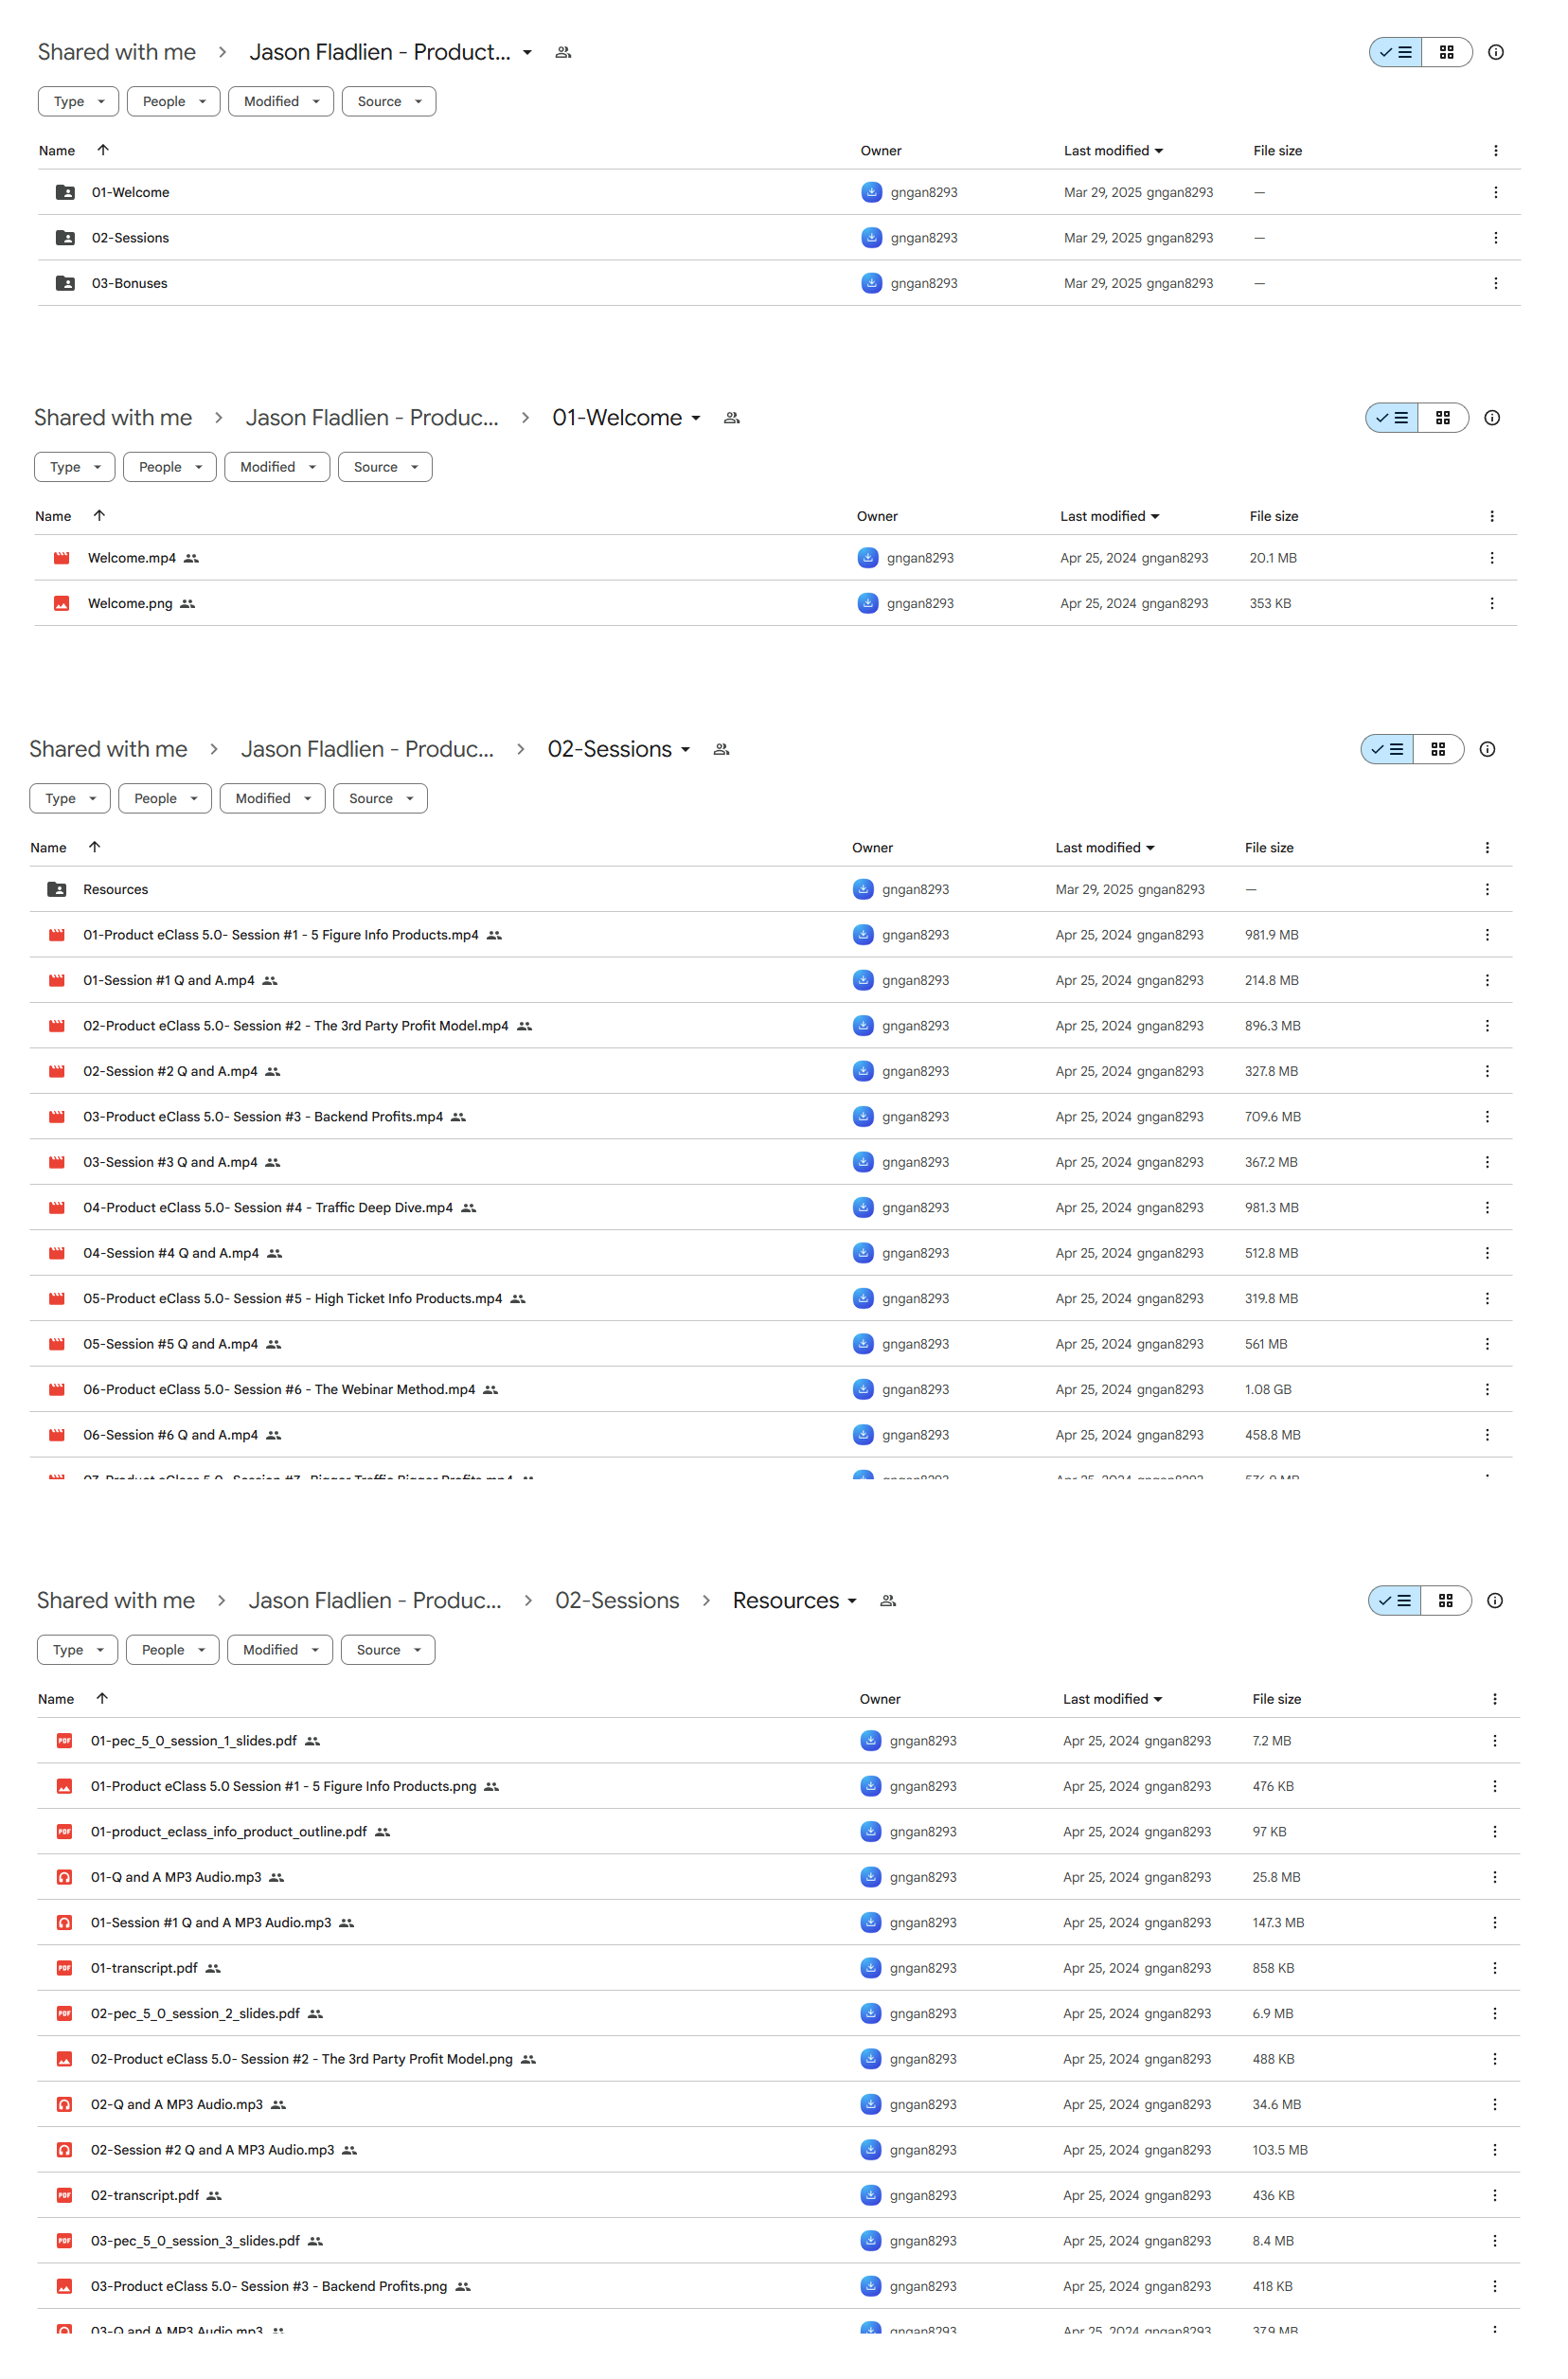Toggle grid layout in the Resources panel

[x=1445, y=1600]
